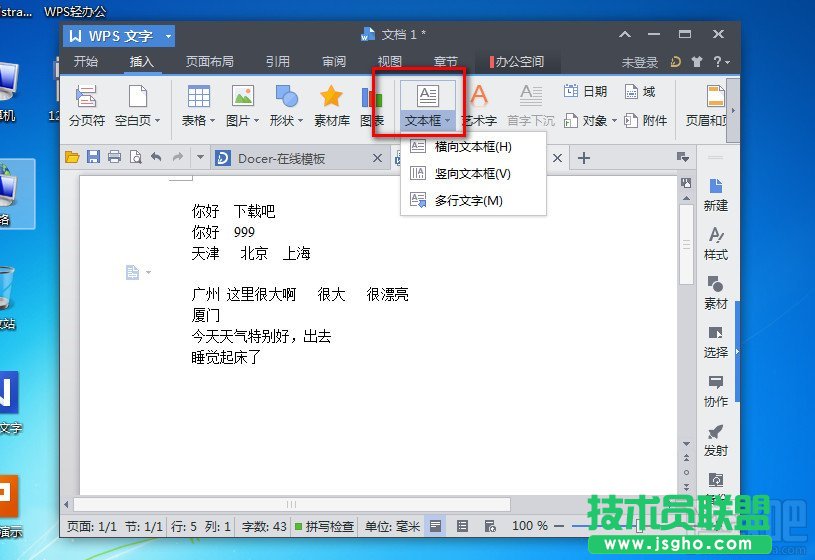Switch to the 页面布局 ribbon tab
The image size is (815, 560).
point(209,62)
